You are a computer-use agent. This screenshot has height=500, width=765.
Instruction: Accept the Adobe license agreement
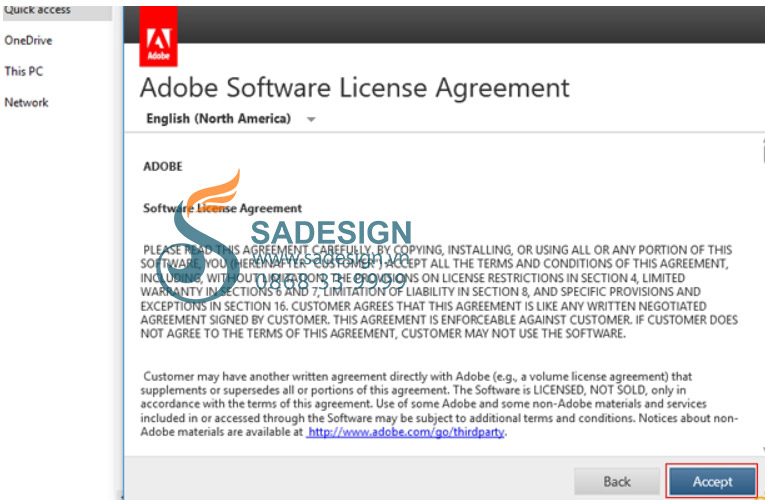pyautogui.click(x=712, y=481)
